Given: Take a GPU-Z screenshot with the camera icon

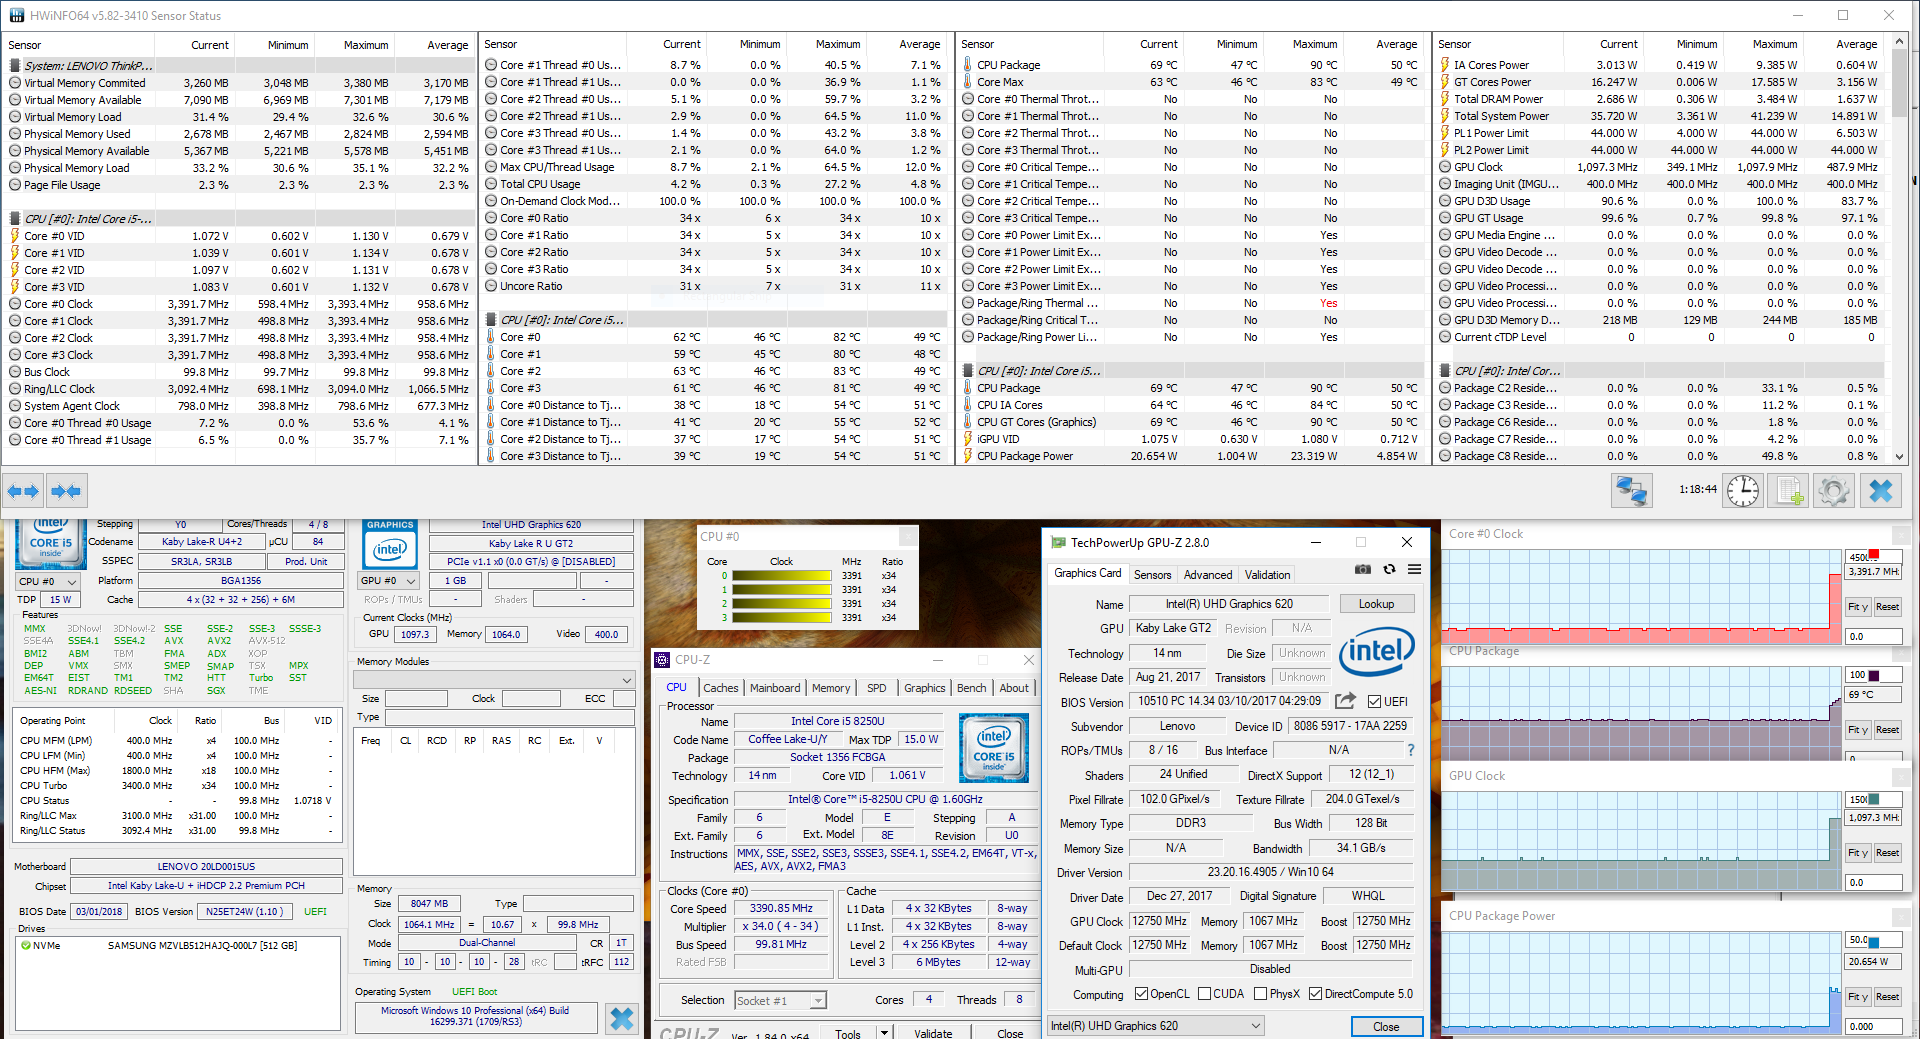Looking at the screenshot, I should click(x=1363, y=569).
